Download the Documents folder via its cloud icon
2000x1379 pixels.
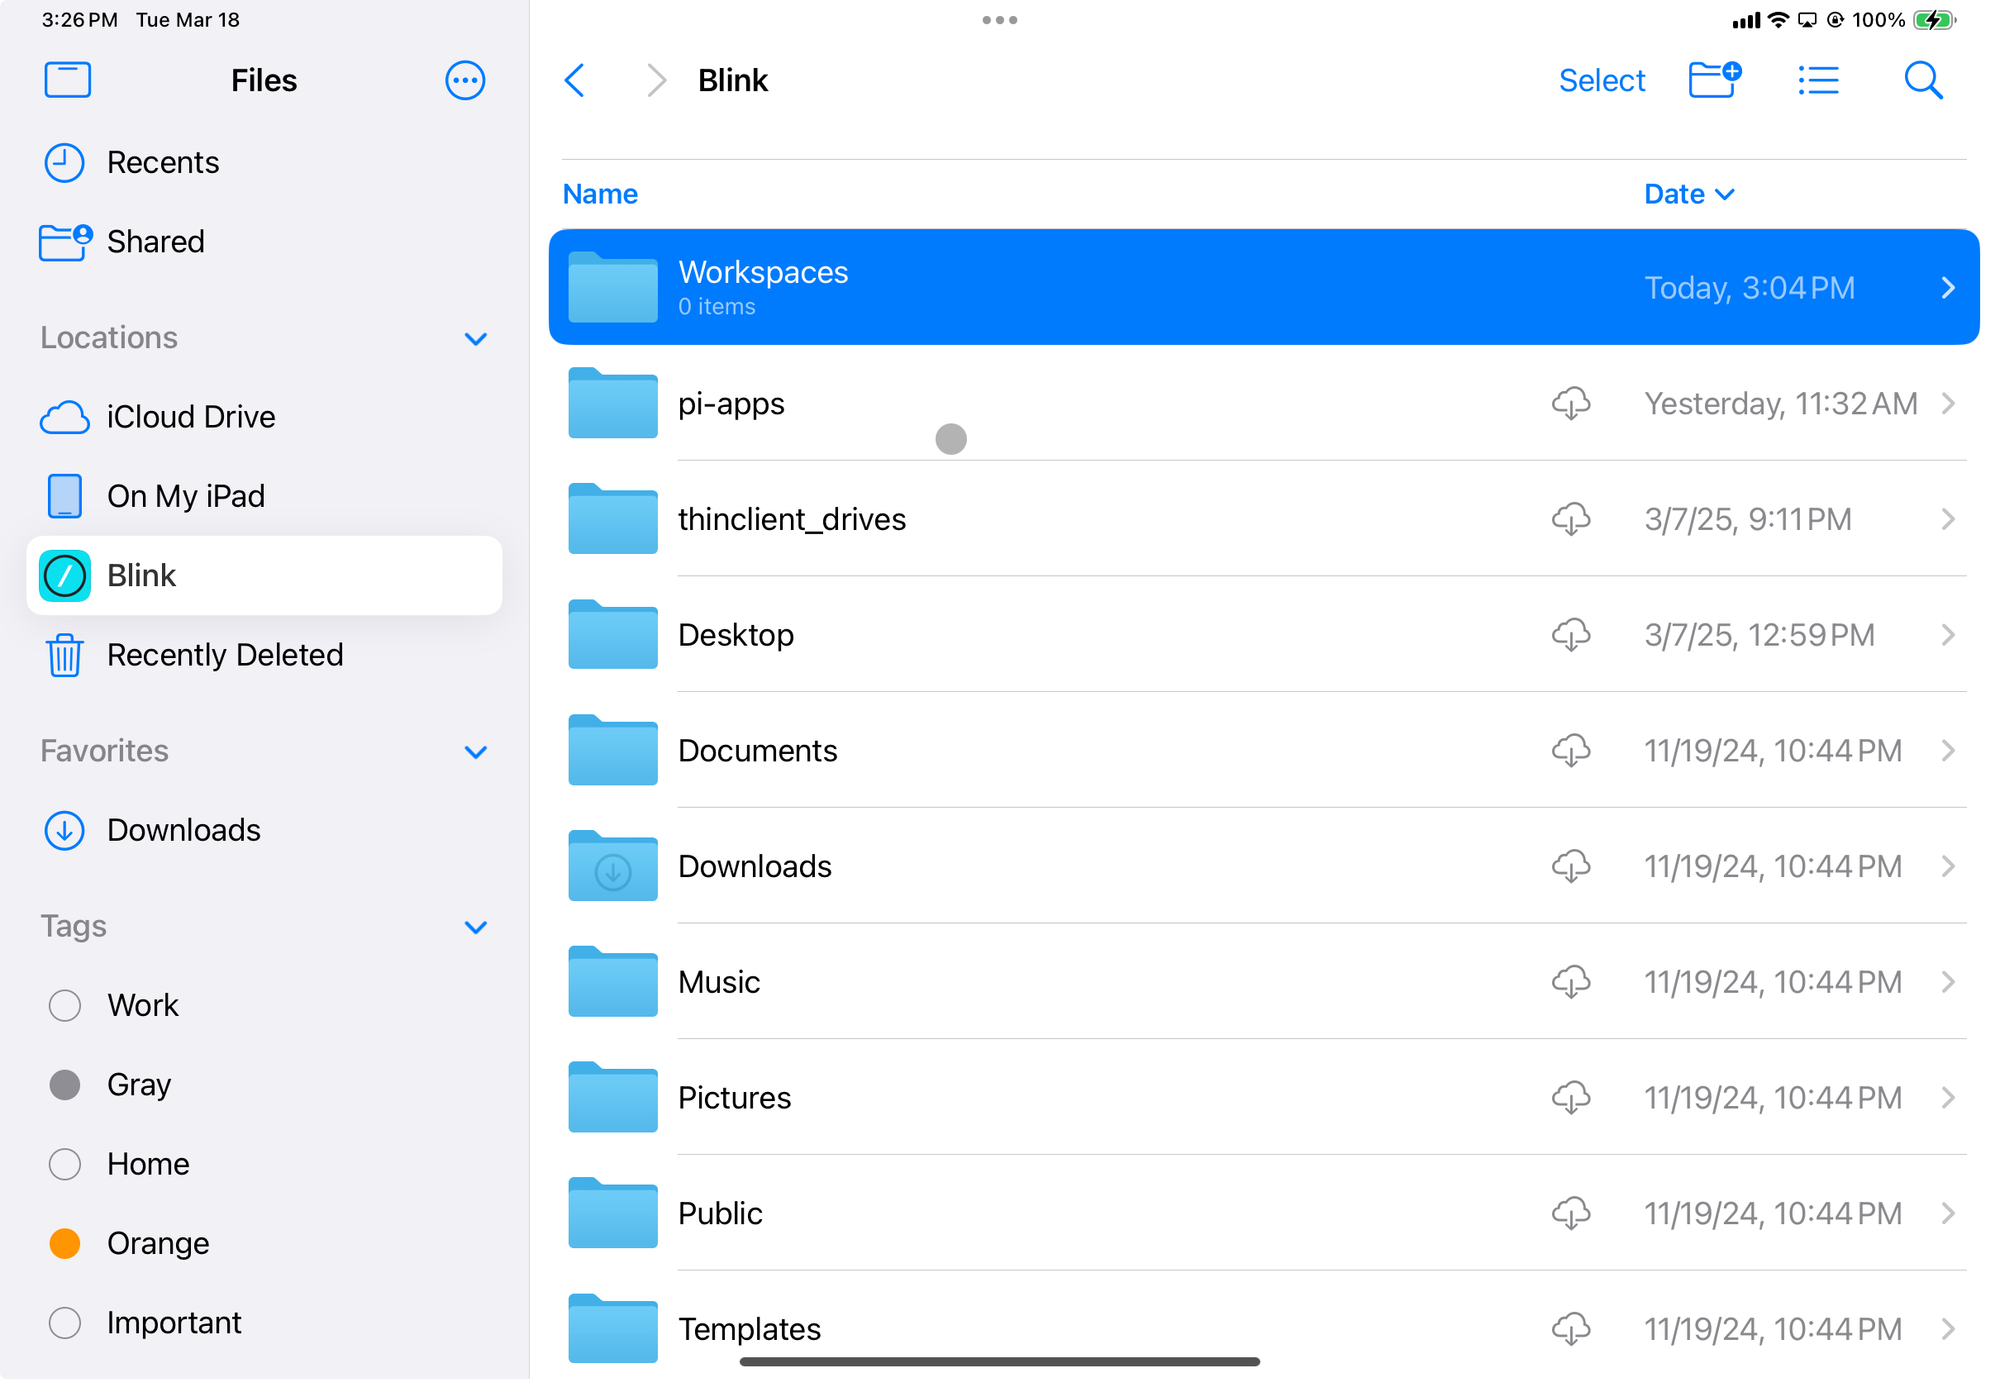click(1571, 751)
